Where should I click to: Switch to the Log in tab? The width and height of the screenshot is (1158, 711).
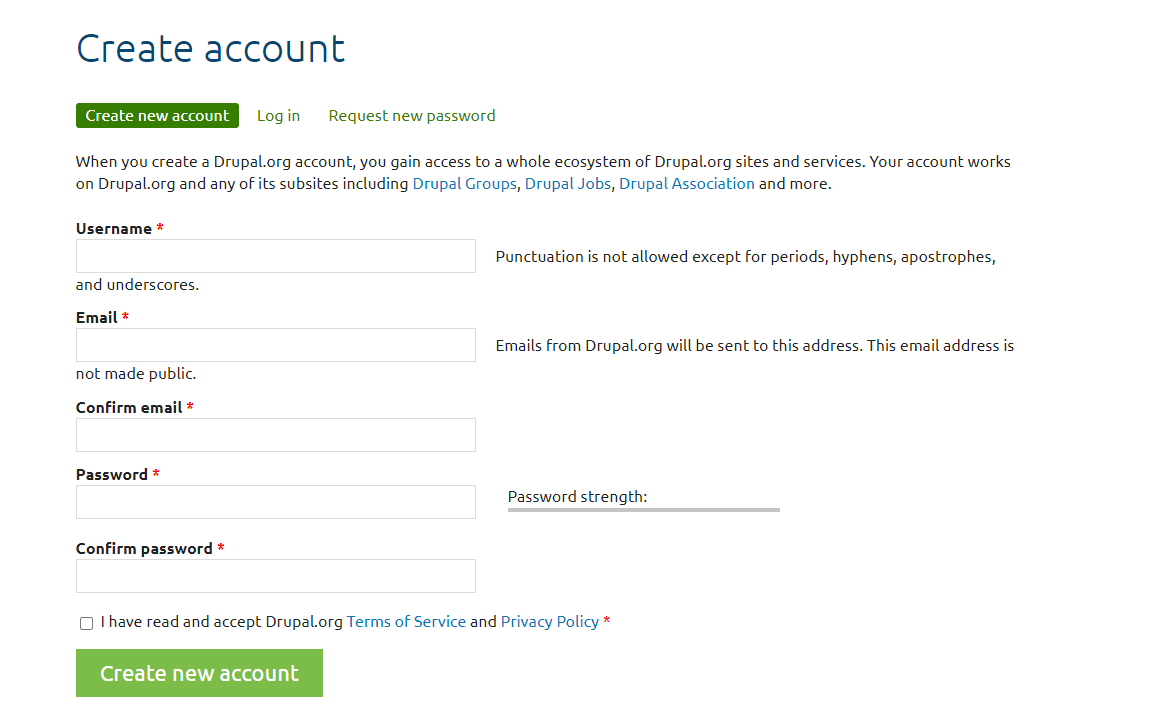(x=278, y=115)
